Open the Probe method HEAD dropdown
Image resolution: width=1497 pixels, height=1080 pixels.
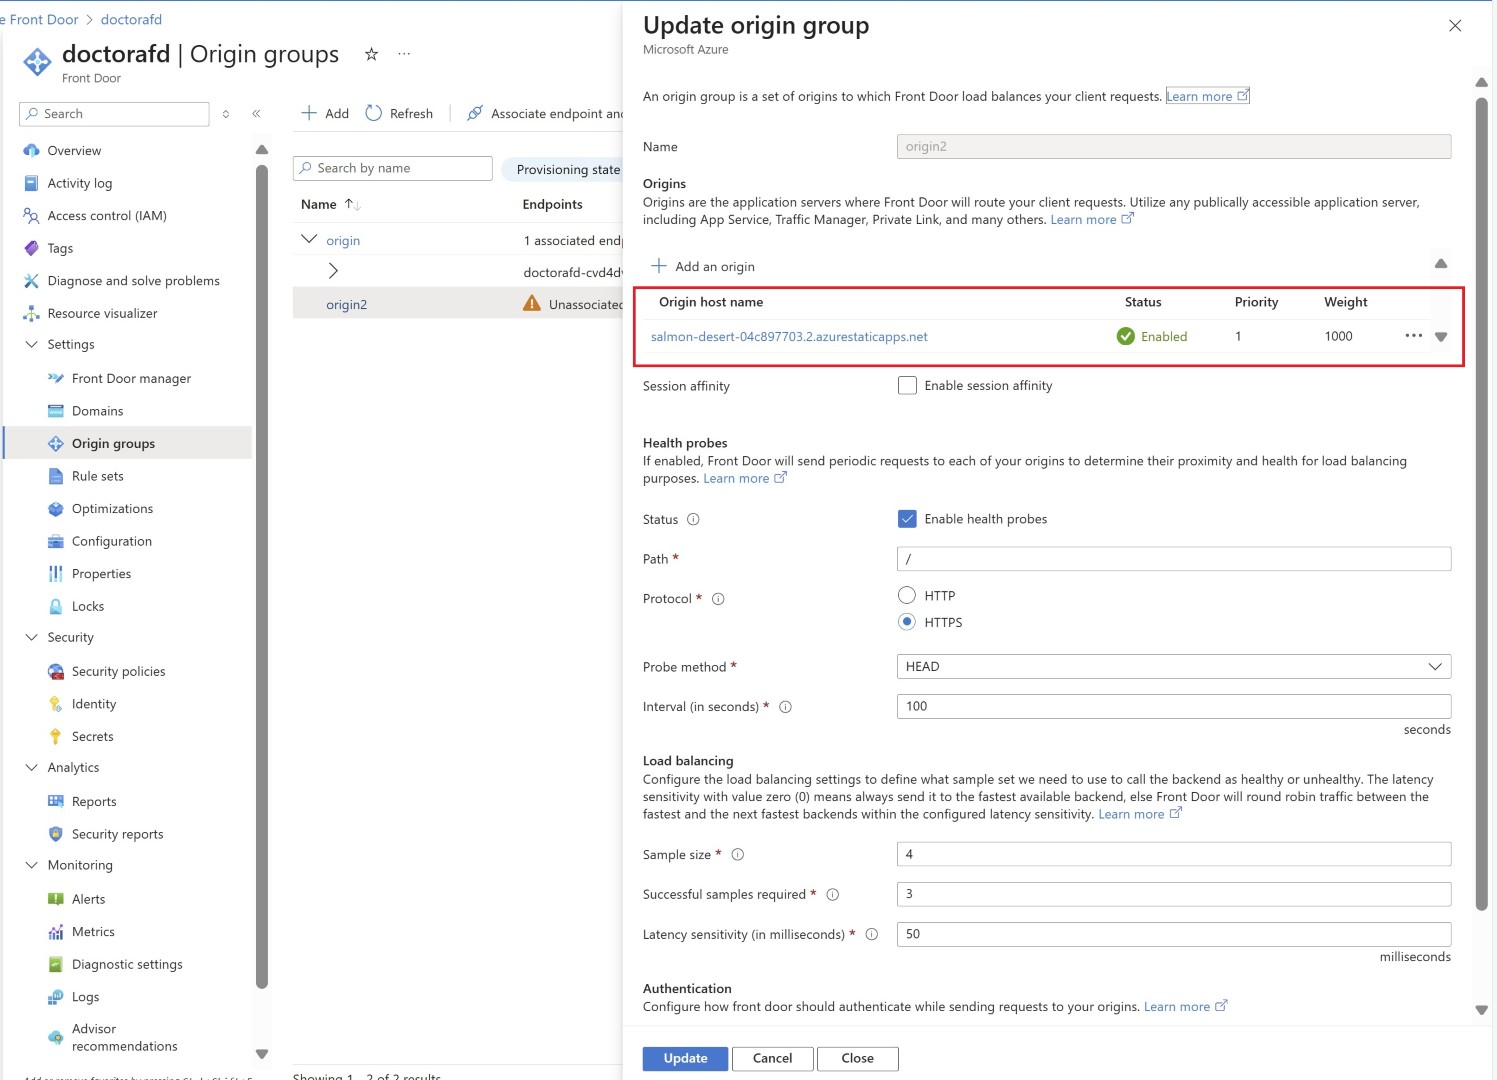(1174, 667)
